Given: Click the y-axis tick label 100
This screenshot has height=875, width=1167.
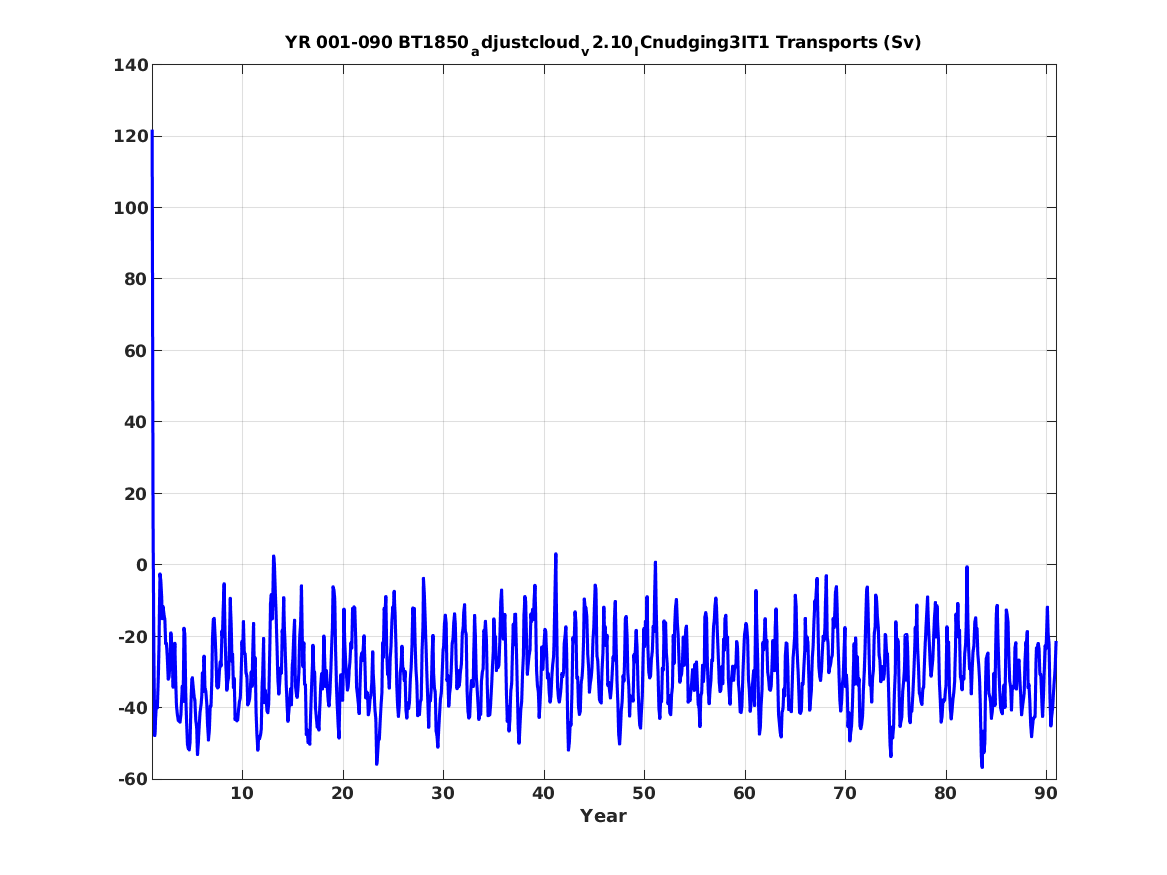Looking at the screenshot, I should click(x=130, y=208).
